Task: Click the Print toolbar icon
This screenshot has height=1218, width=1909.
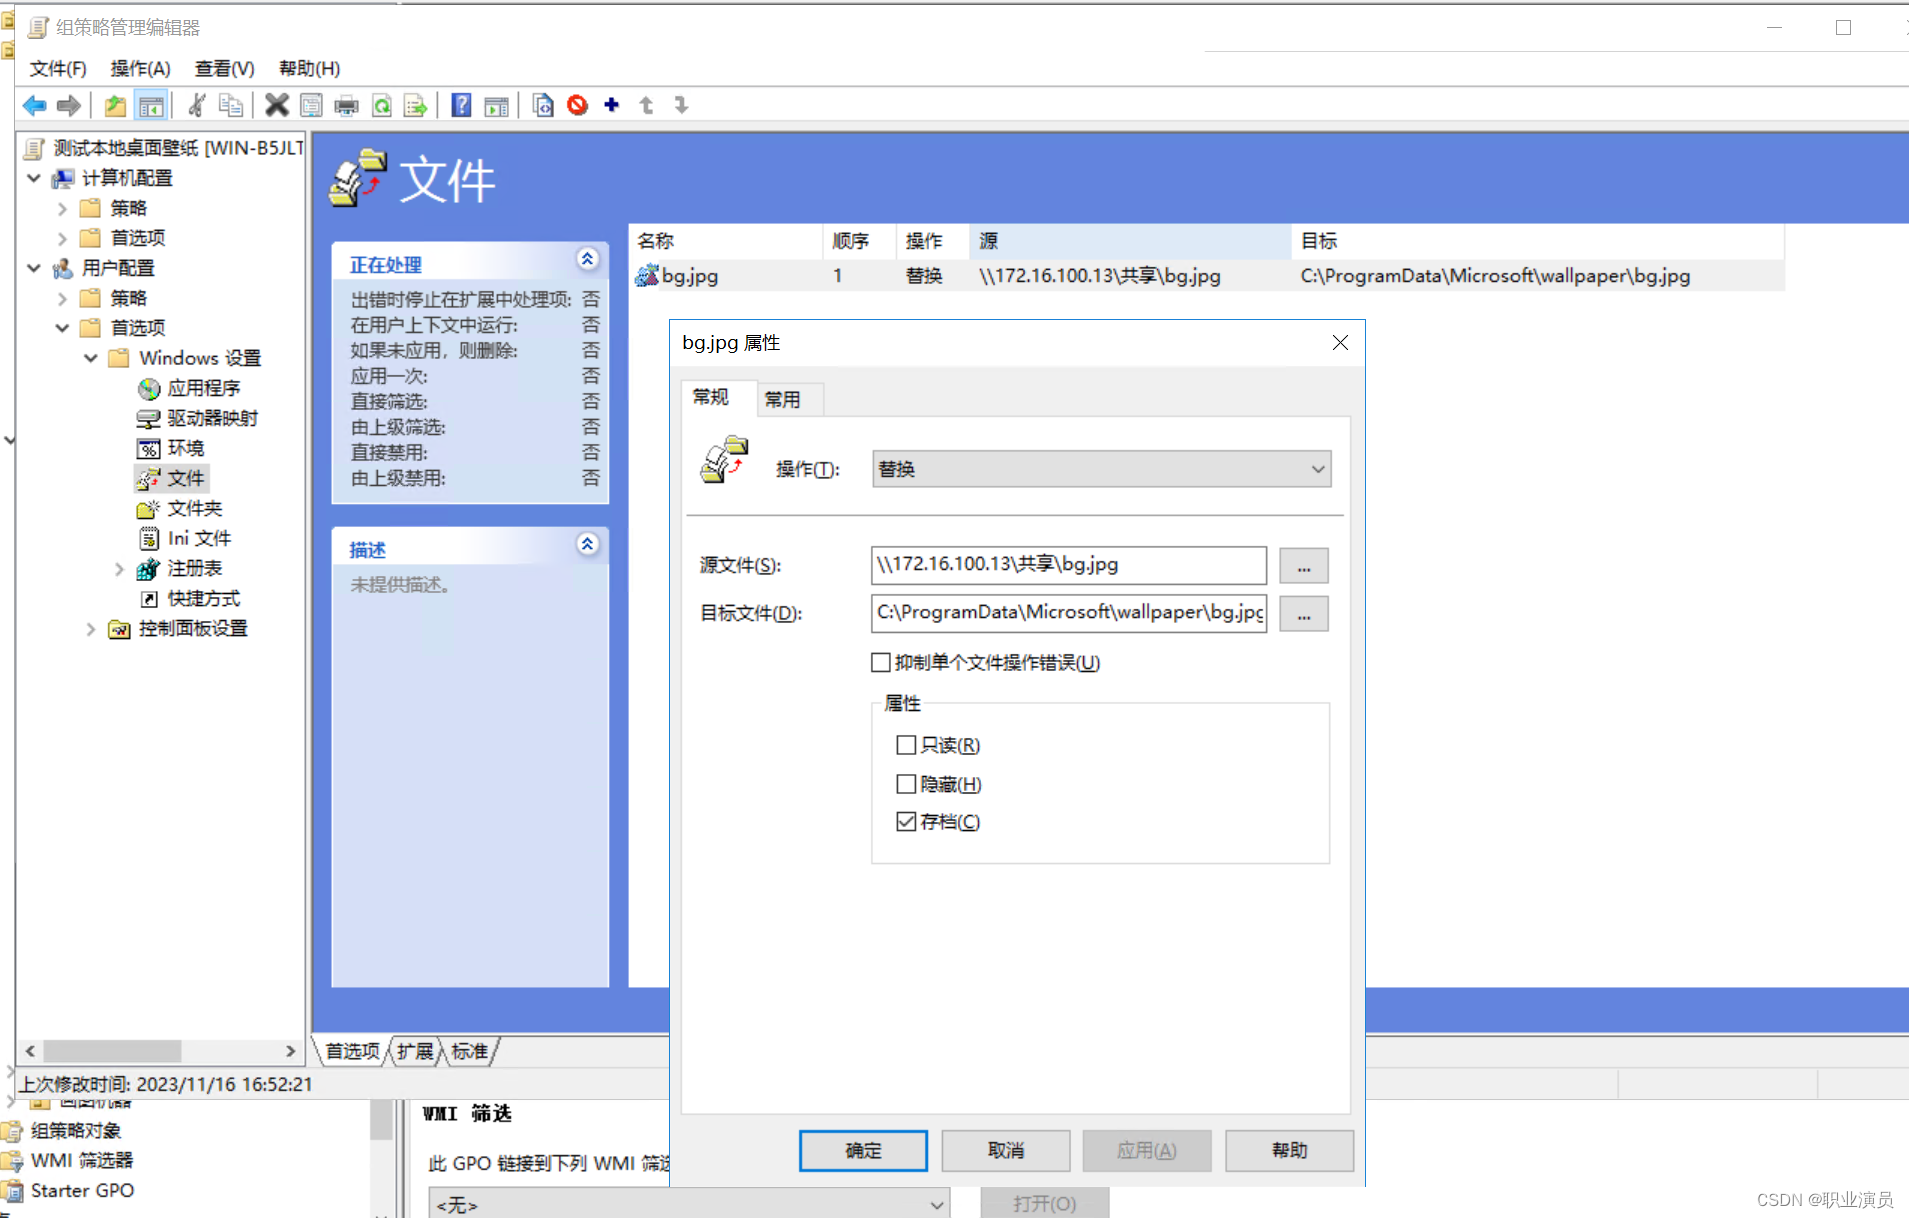Action: click(346, 105)
